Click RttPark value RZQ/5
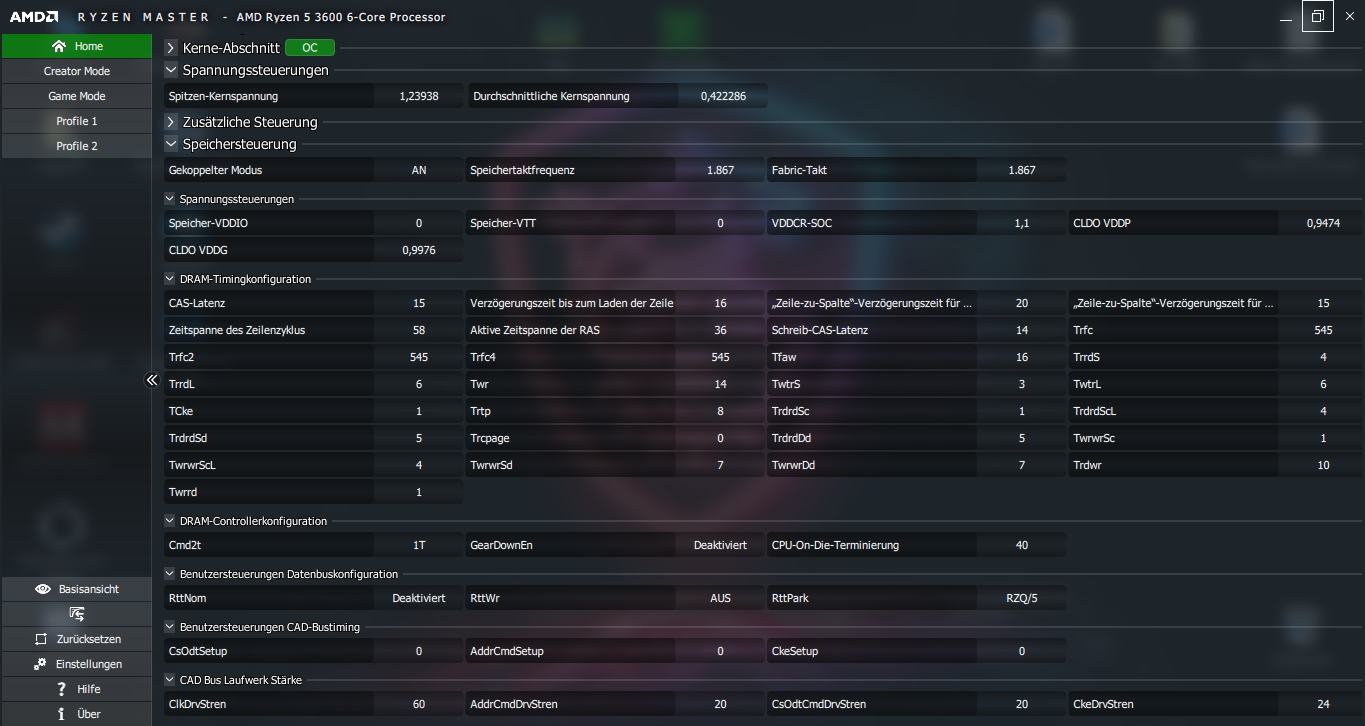 1021,598
